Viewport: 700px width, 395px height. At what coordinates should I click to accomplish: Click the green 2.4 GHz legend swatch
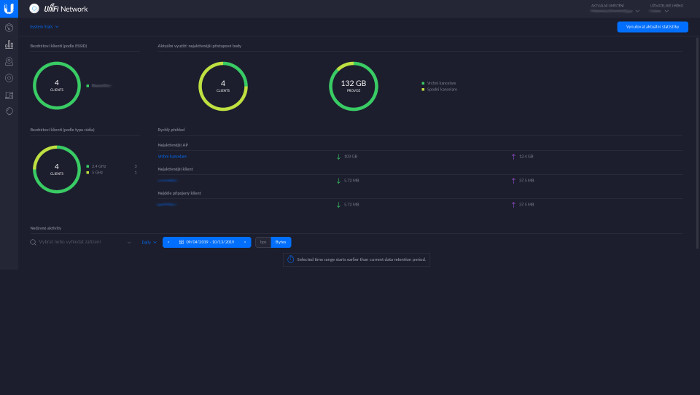(88, 166)
